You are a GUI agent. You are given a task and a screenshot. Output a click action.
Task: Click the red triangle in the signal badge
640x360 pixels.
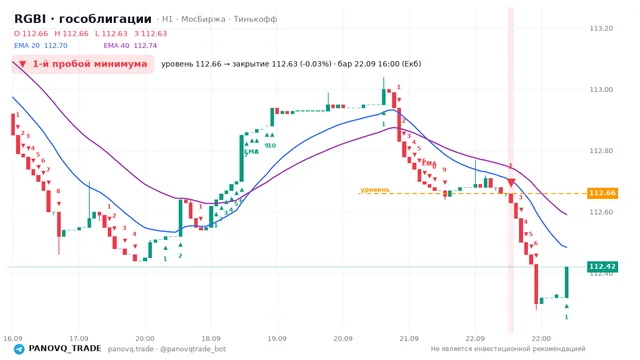click(x=22, y=64)
